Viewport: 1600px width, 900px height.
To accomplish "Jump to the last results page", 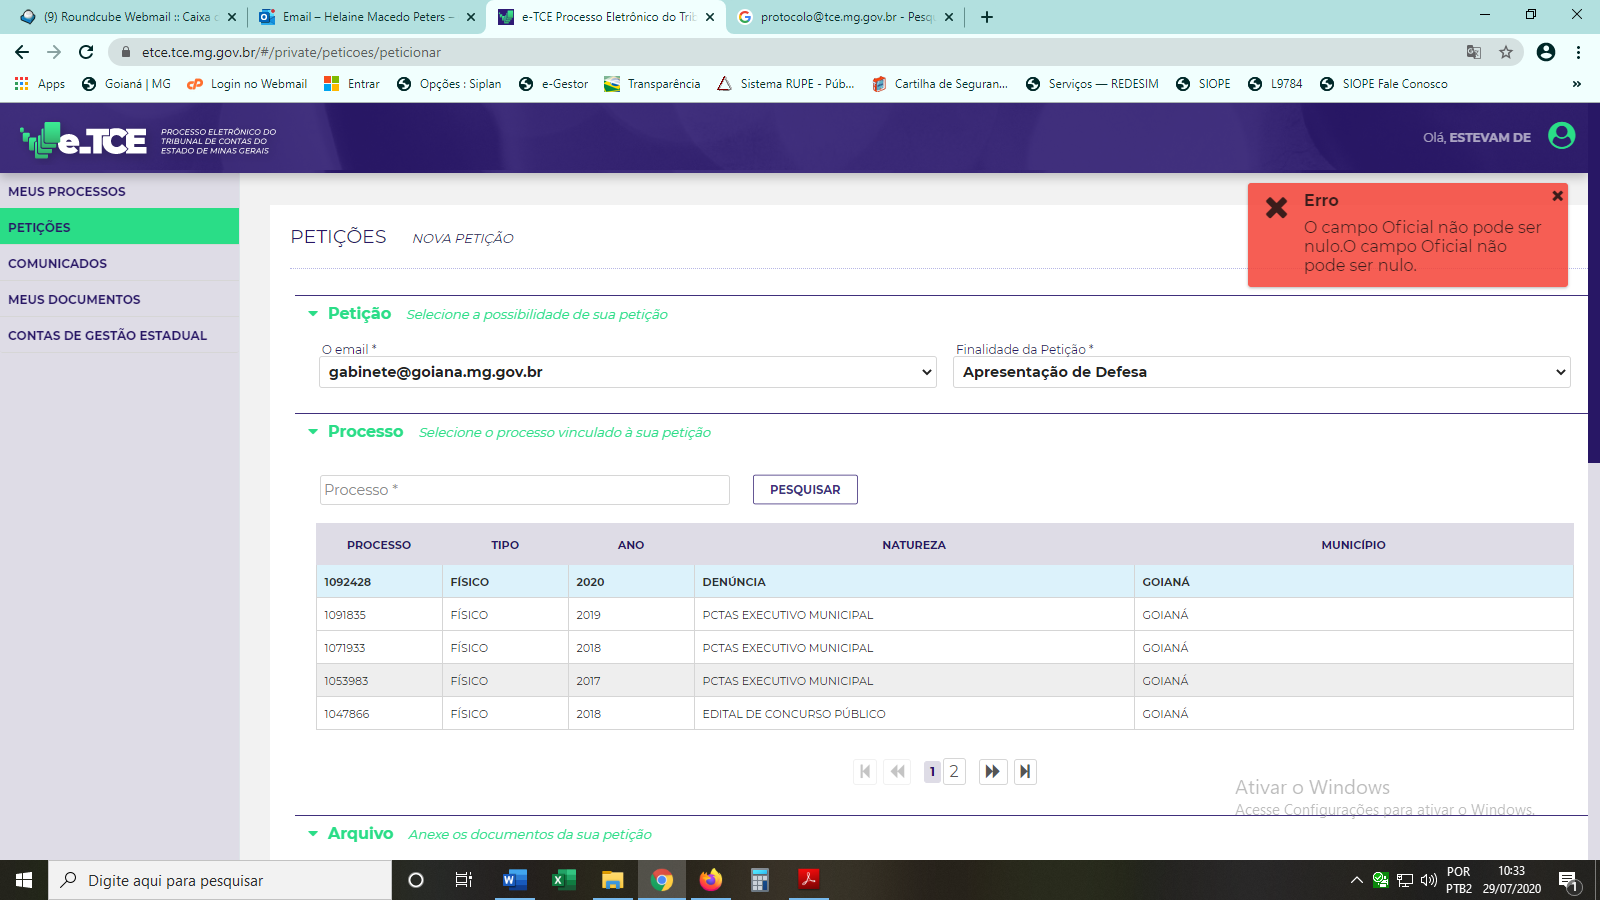I will (x=1025, y=771).
